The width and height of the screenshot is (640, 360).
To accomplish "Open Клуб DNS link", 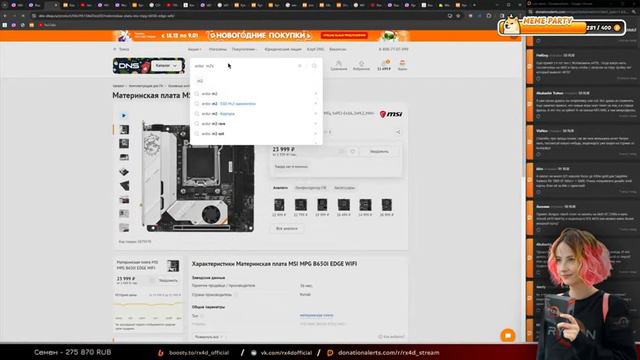I will pos(315,49).
